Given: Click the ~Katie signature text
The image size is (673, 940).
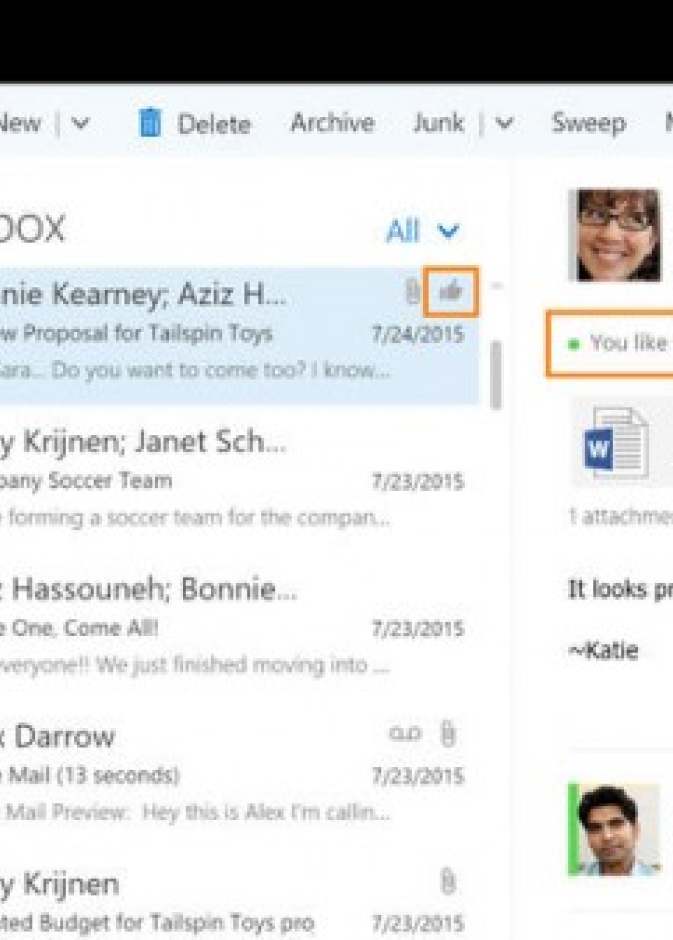Looking at the screenshot, I should pos(603,650).
